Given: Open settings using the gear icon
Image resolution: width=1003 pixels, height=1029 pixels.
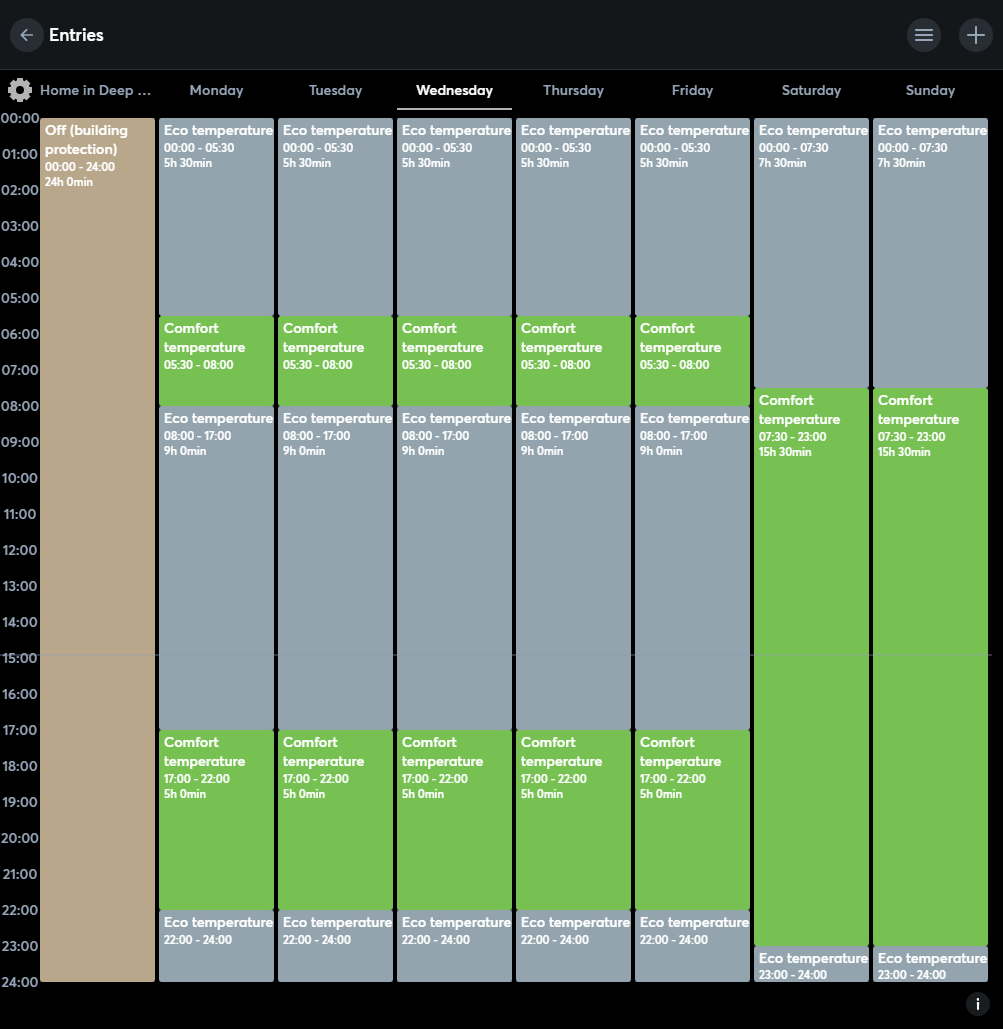Looking at the screenshot, I should 19,90.
